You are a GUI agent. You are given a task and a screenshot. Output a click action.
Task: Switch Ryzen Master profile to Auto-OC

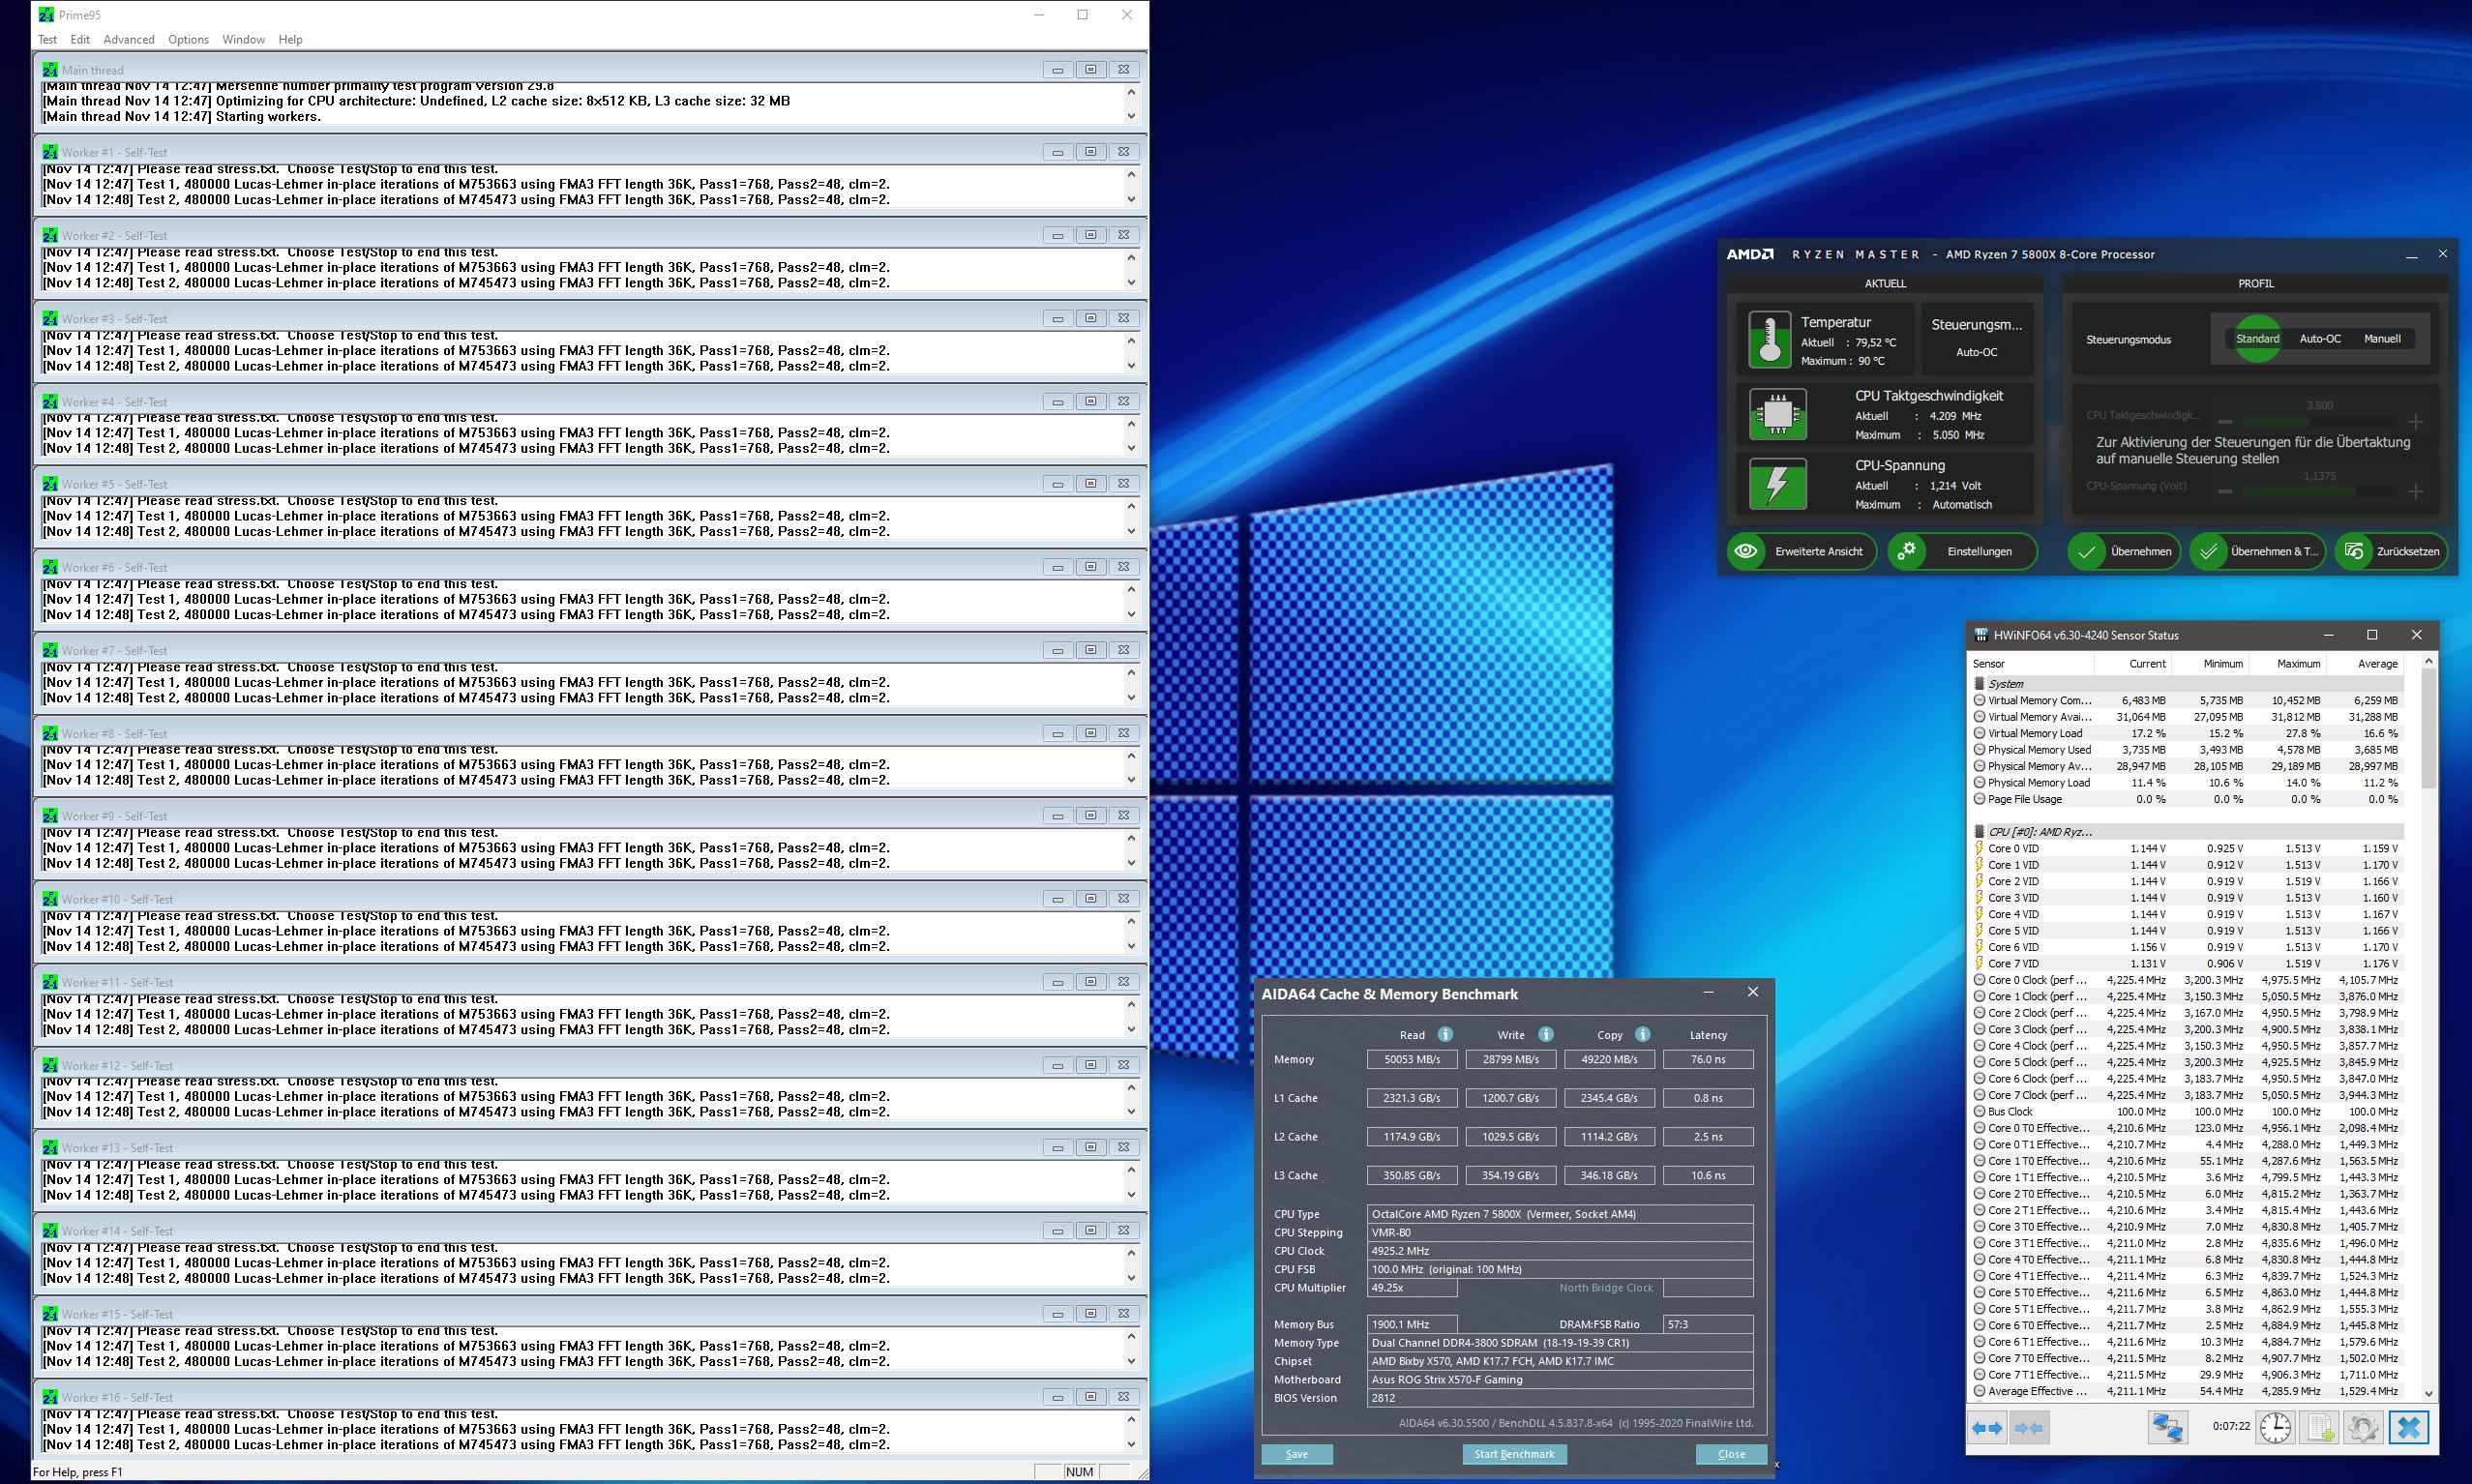(2319, 339)
